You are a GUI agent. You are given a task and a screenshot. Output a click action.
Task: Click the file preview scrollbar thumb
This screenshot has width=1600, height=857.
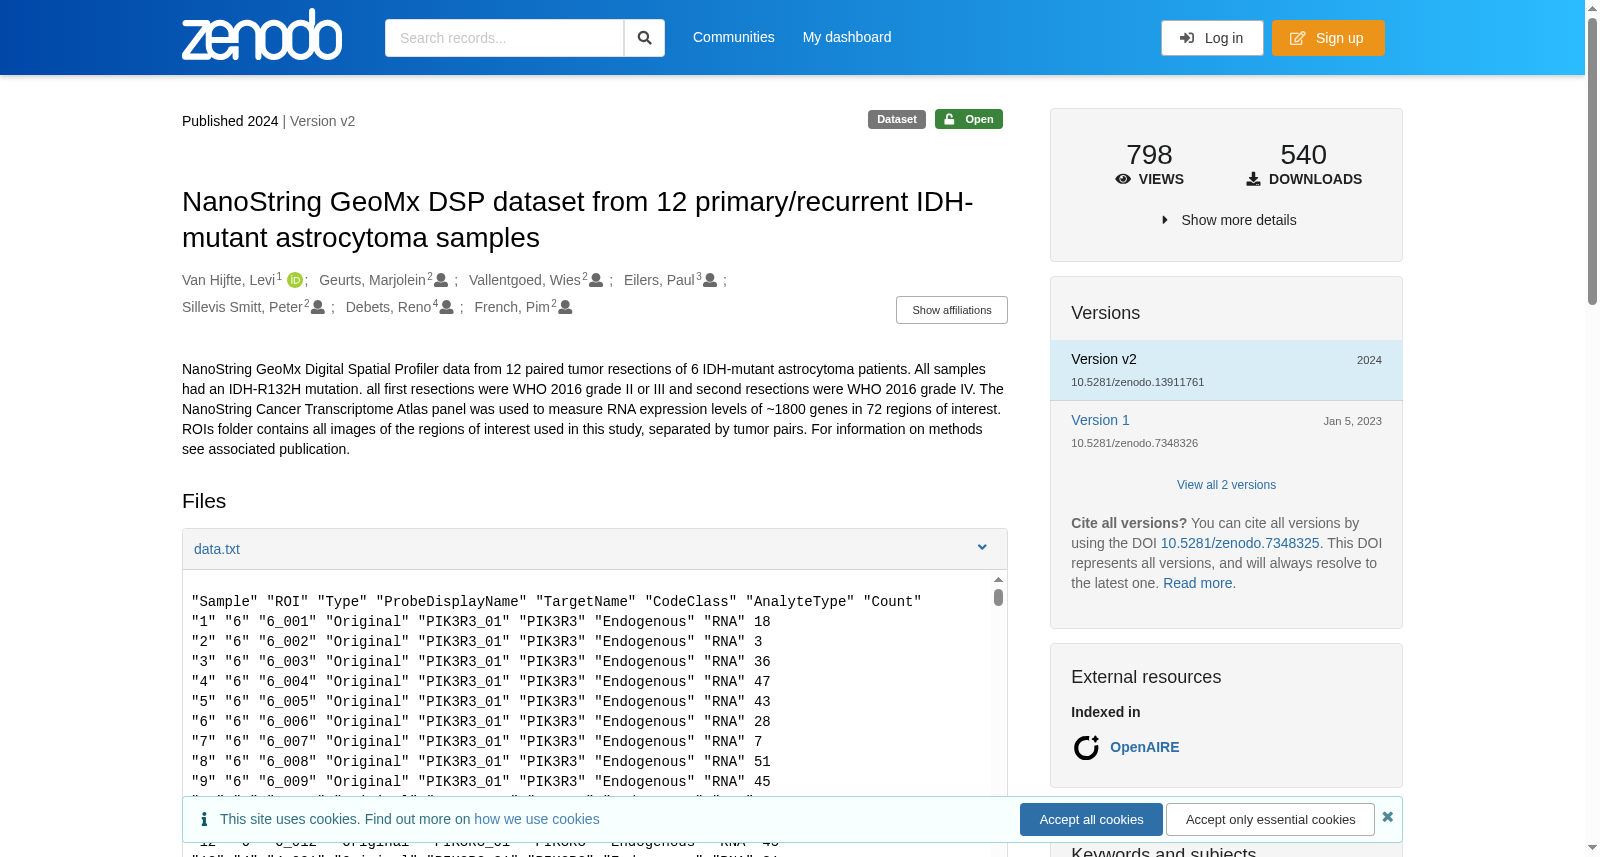[x=998, y=597]
